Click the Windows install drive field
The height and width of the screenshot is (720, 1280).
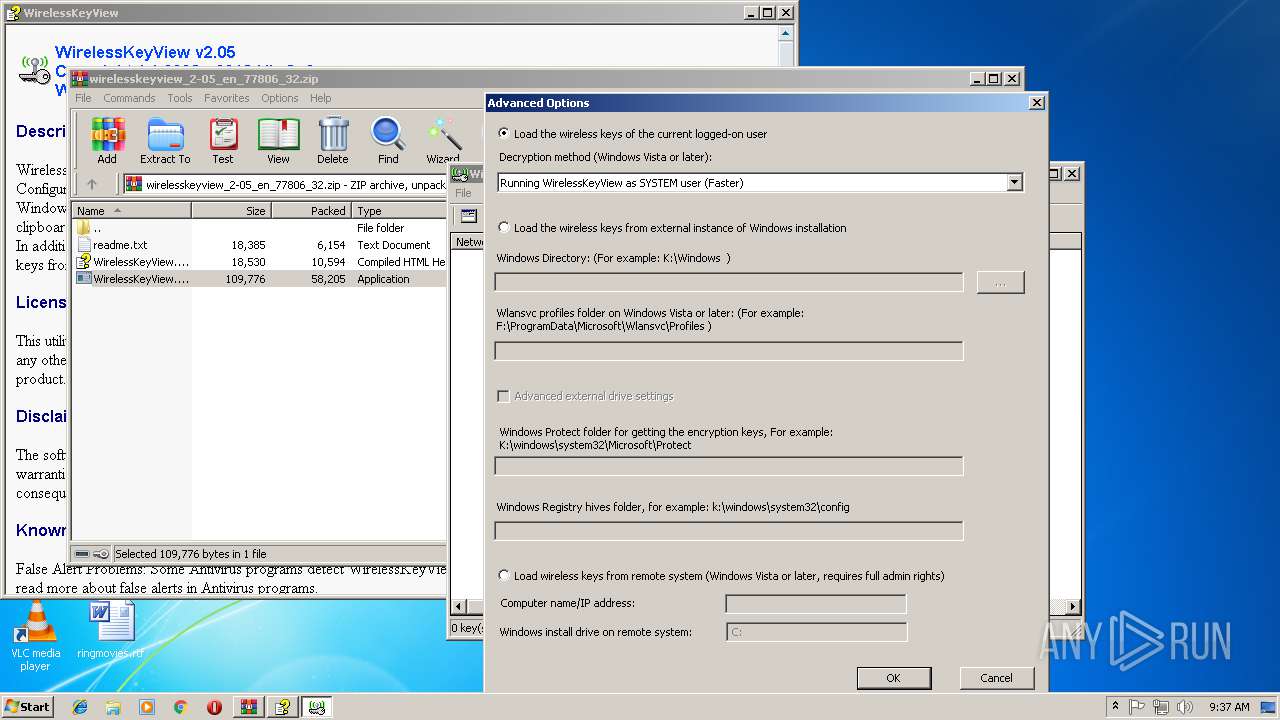tap(816, 632)
